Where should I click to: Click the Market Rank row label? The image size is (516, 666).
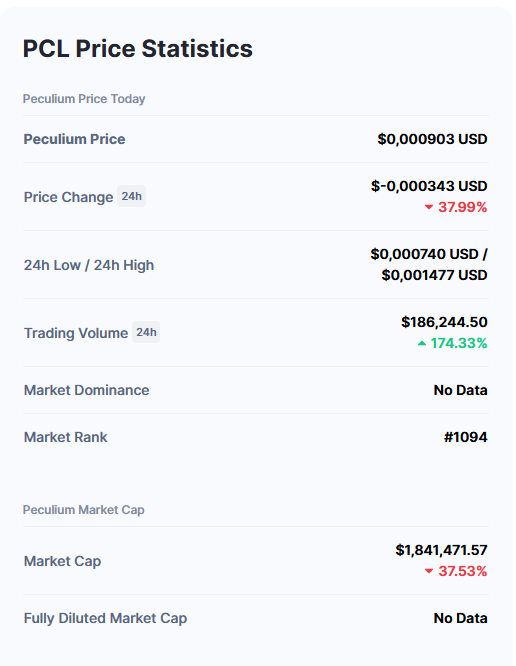click(x=66, y=437)
